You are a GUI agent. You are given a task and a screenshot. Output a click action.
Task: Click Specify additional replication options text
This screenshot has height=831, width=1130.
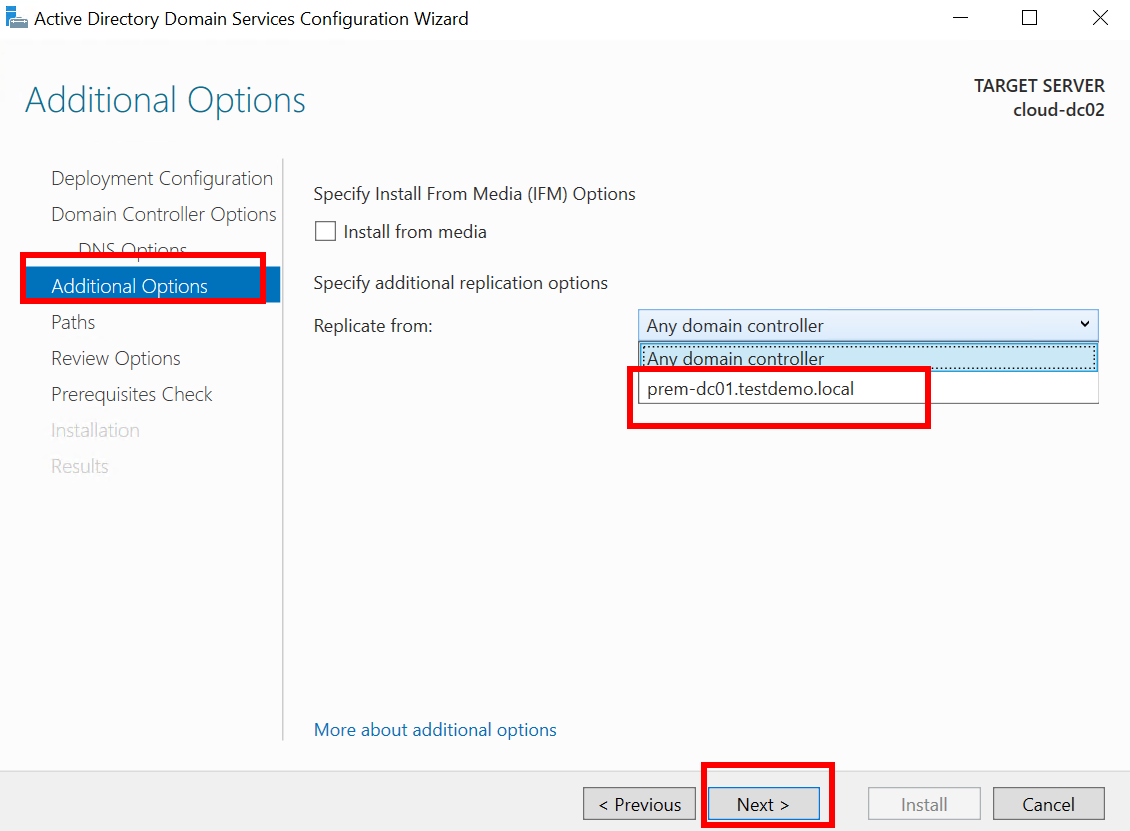click(x=461, y=283)
